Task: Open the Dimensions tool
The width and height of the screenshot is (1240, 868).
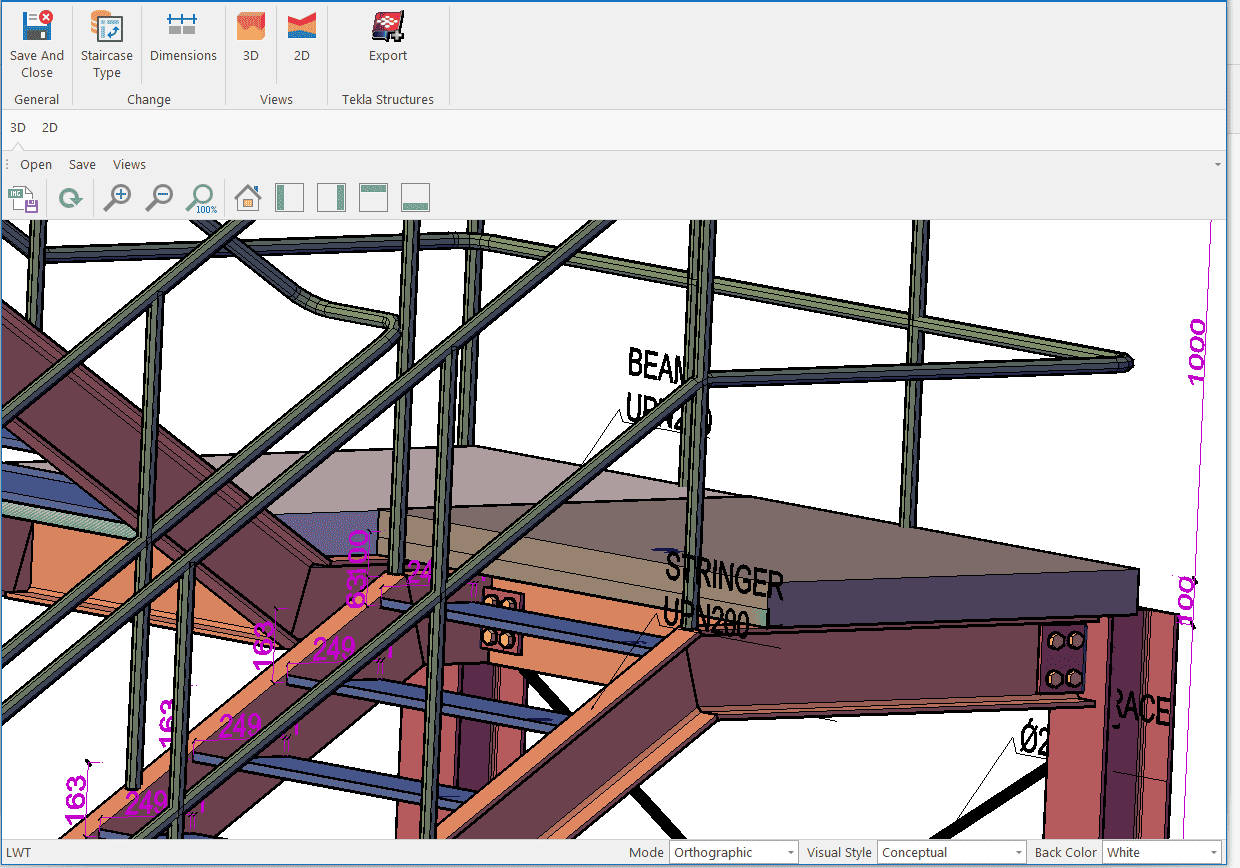Action: 183,38
